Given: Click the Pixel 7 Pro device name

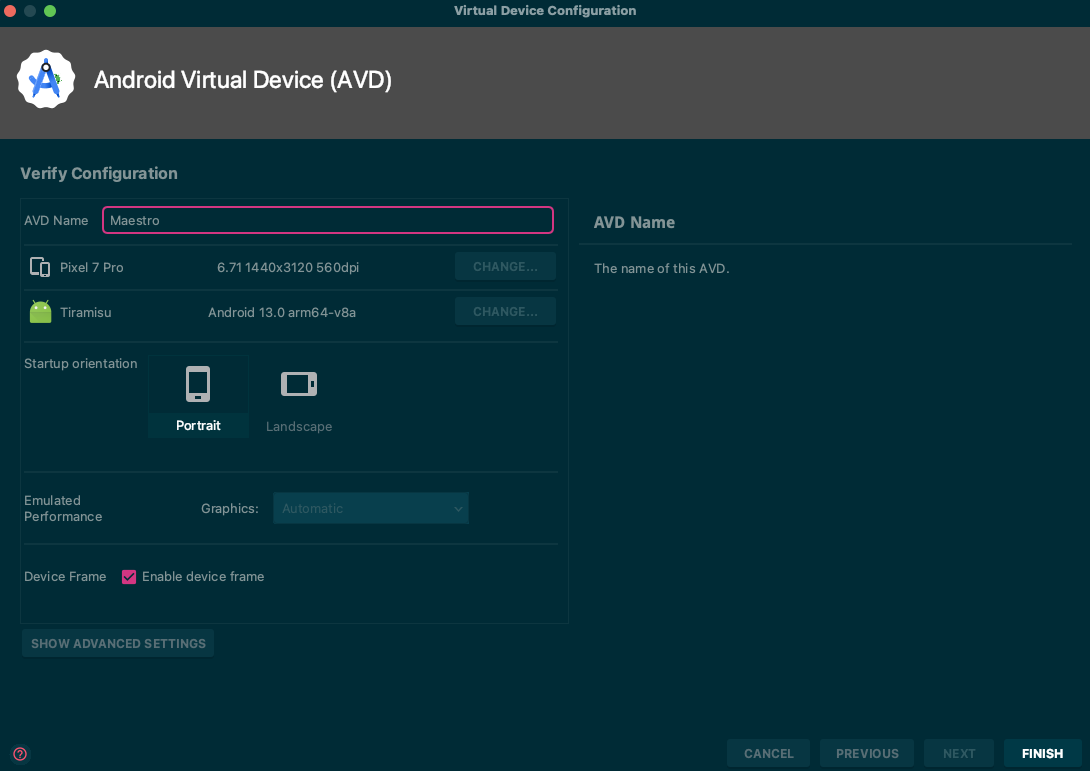Looking at the screenshot, I should [92, 268].
